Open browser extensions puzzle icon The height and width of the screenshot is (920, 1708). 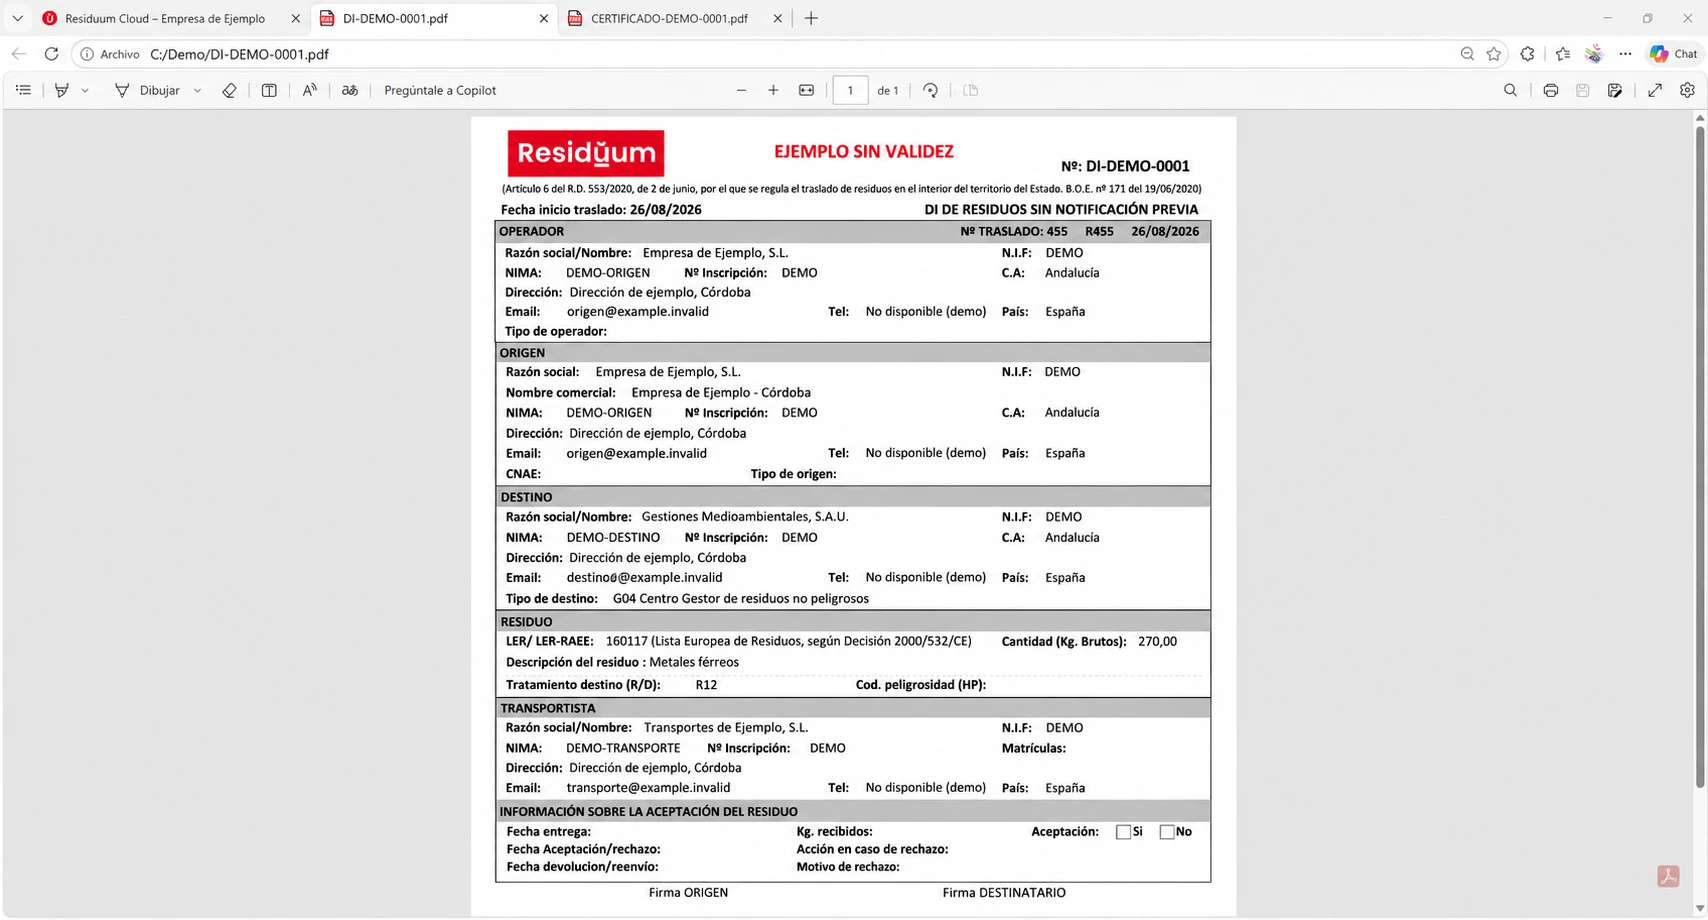pos(1527,54)
